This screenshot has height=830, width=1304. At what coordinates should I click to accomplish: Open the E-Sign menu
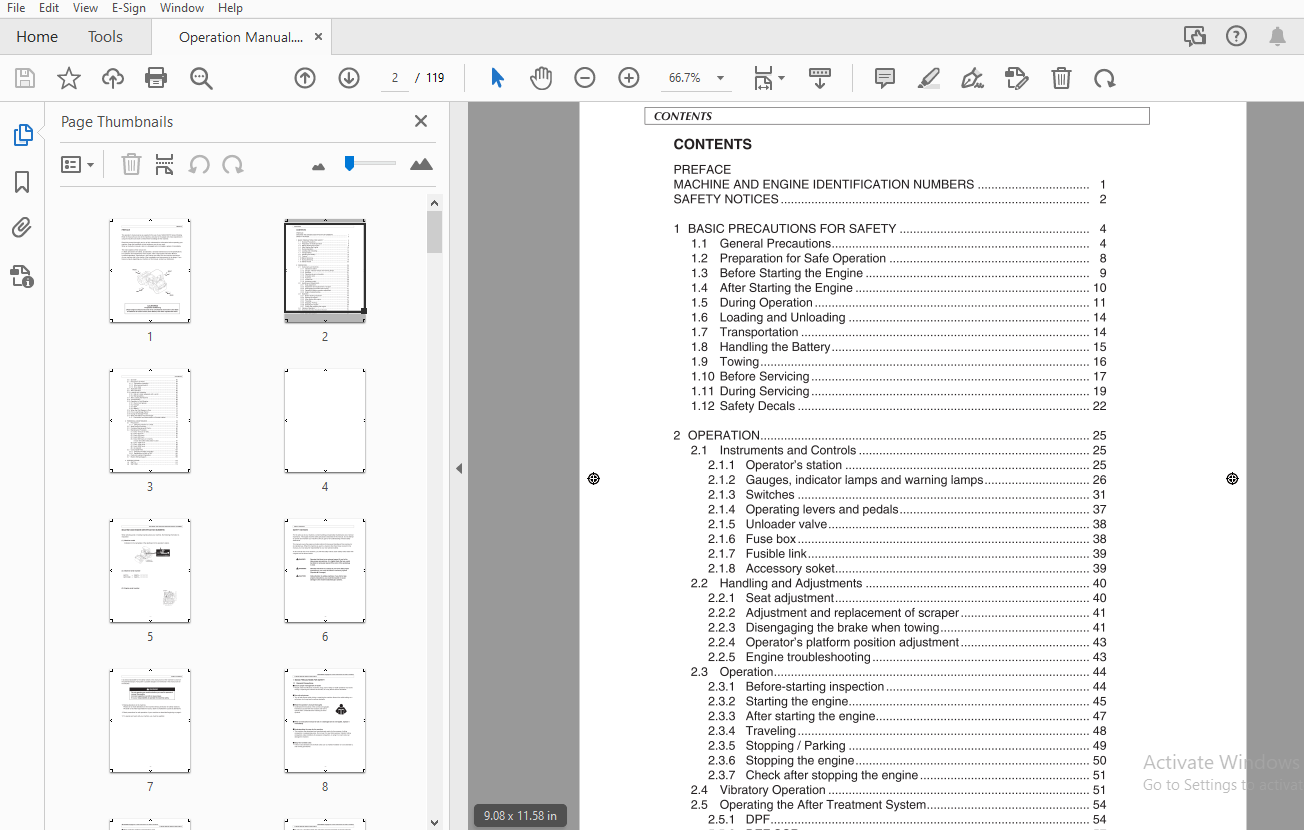pos(128,8)
